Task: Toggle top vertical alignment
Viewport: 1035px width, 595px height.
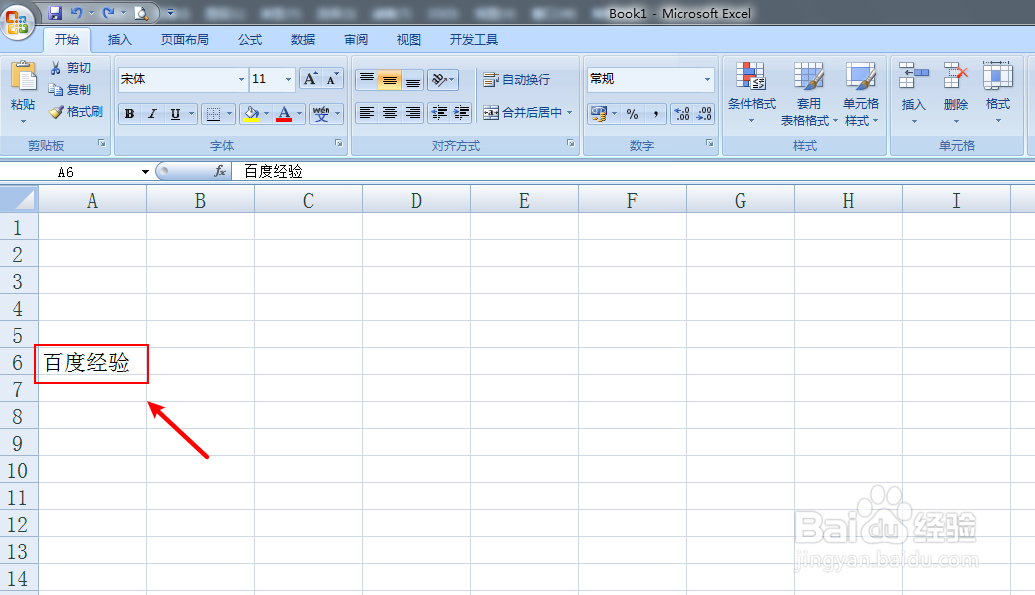Action: pyautogui.click(x=367, y=80)
